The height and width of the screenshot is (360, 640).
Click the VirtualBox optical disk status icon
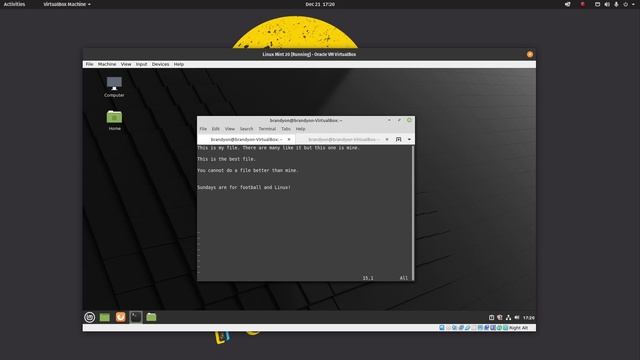pos(448,328)
